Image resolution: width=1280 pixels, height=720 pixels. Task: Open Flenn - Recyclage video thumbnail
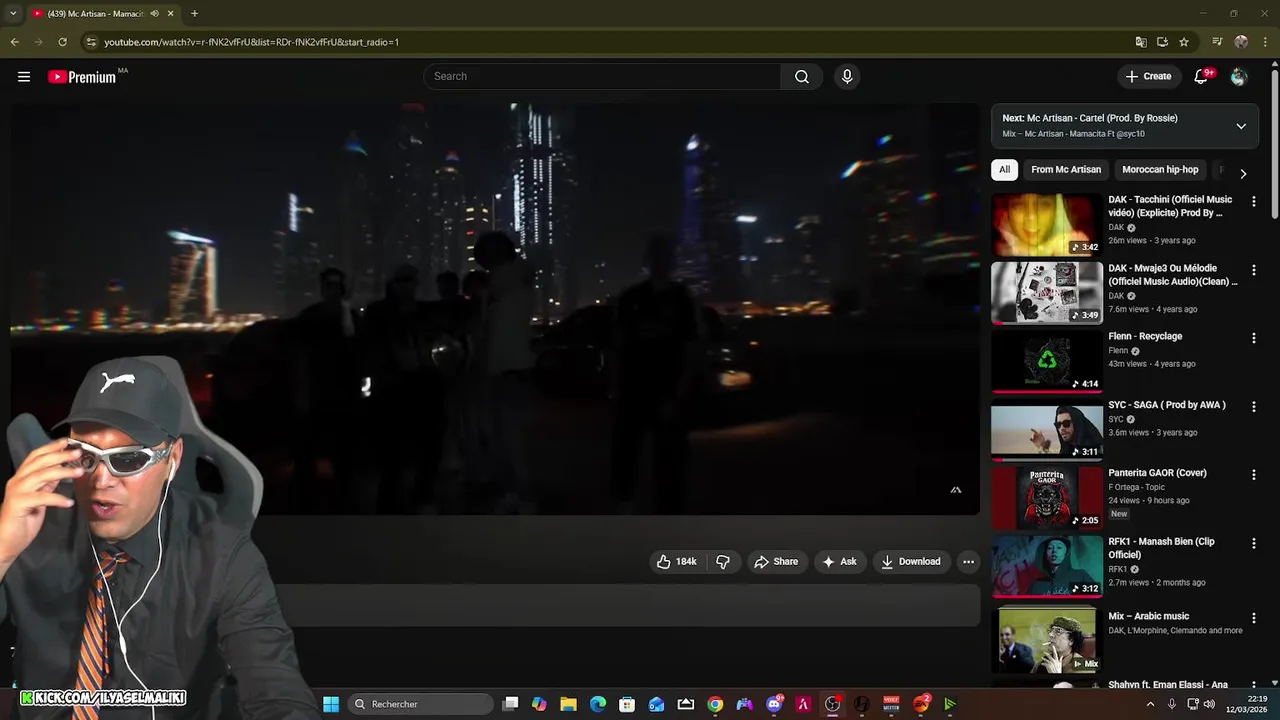(1047, 362)
